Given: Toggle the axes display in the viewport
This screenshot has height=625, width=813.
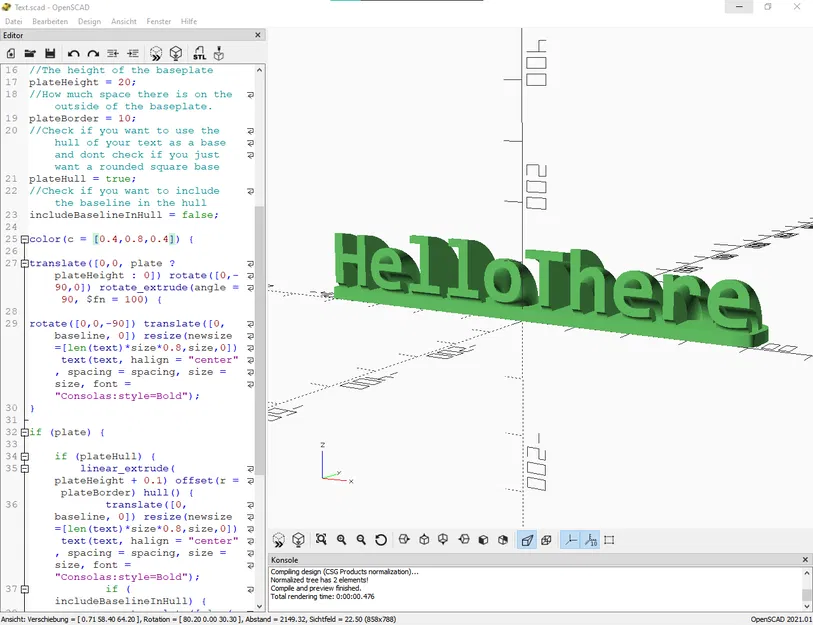Looking at the screenshot, I should click(x=570, y=540).
